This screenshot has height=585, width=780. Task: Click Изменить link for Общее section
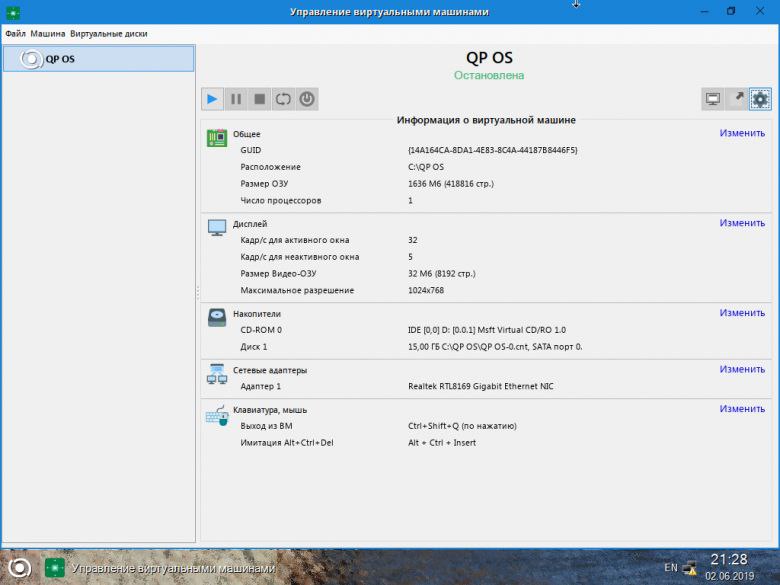tap(742, 133)
